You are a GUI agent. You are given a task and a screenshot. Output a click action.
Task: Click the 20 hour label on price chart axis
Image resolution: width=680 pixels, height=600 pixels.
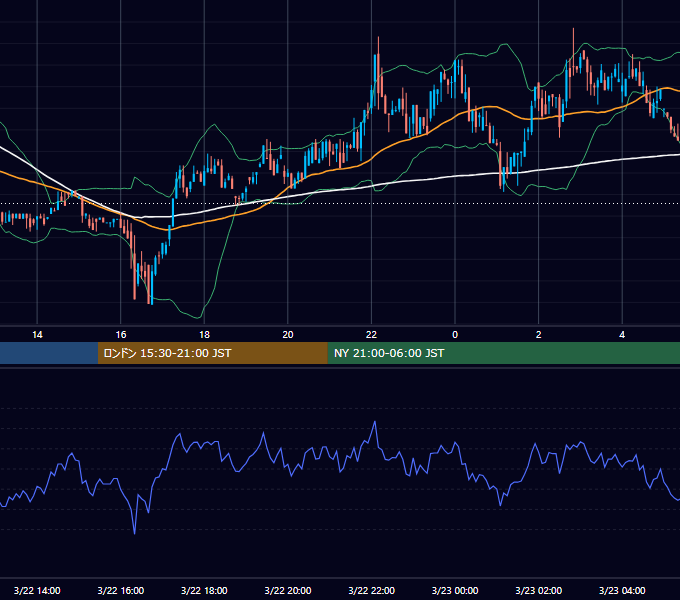(288, 335)
